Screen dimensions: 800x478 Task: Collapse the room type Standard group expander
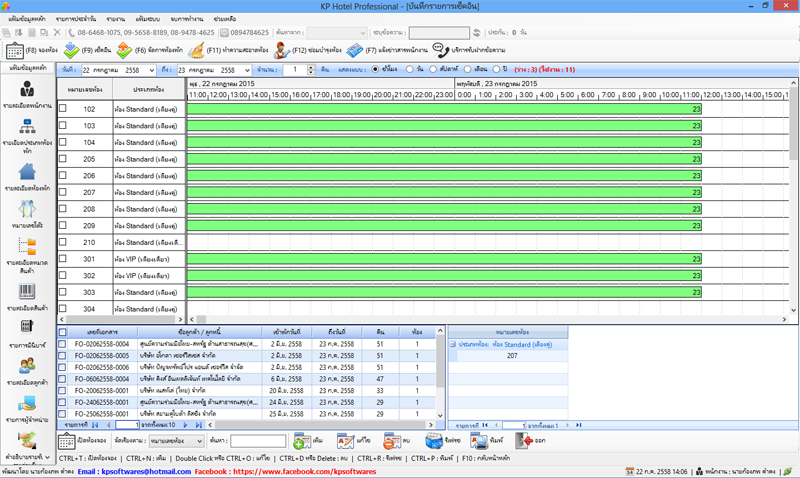tap(453, 344)
